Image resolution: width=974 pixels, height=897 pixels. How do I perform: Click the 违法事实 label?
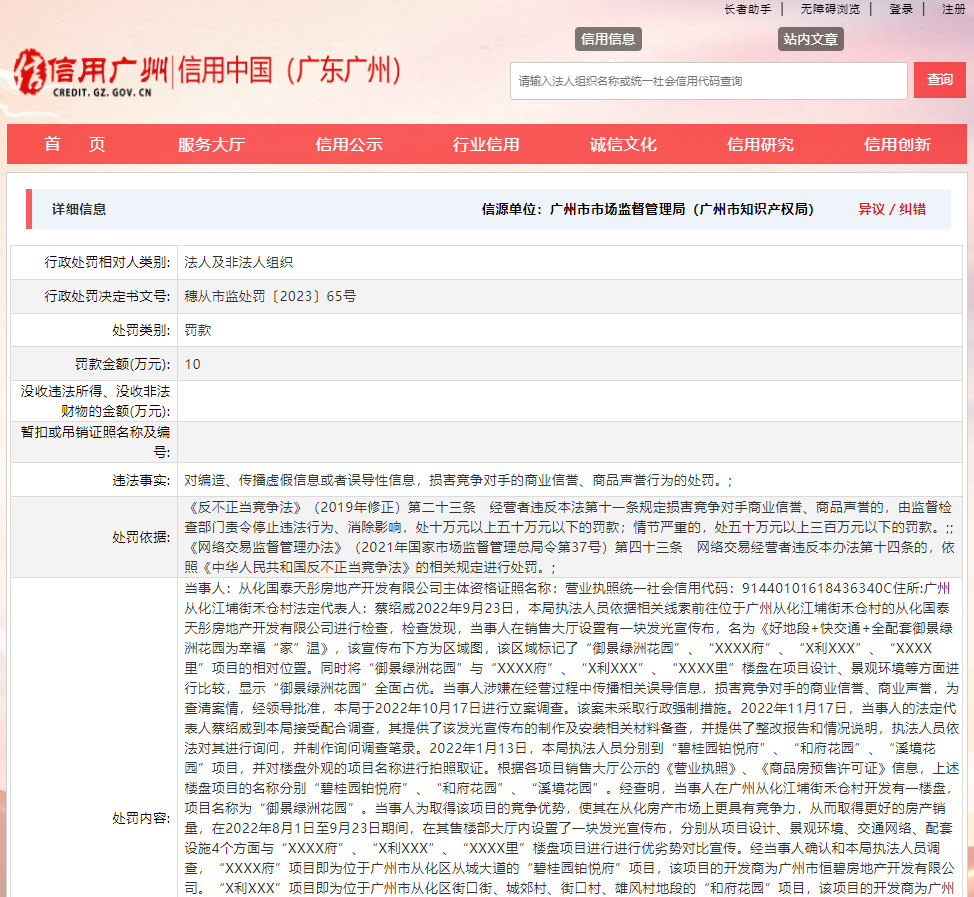pyautogui.click(x=141, y=480)
